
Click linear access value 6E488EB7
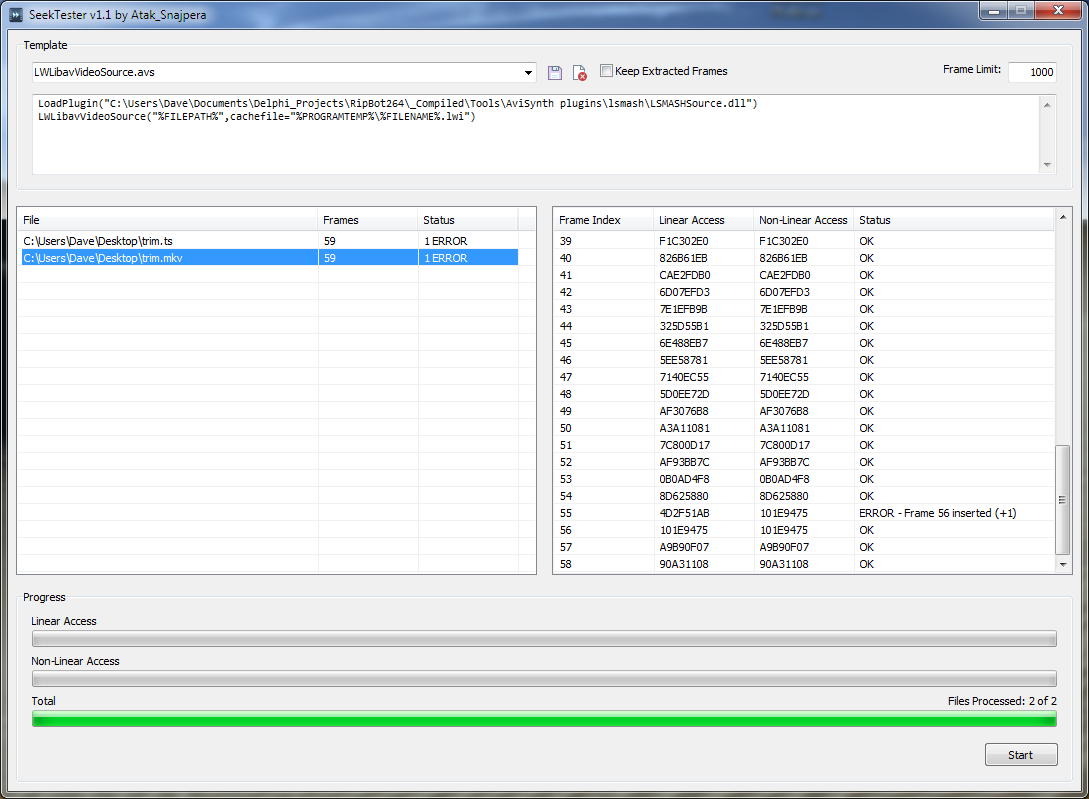pyautogui.click(x=683, y=343)
